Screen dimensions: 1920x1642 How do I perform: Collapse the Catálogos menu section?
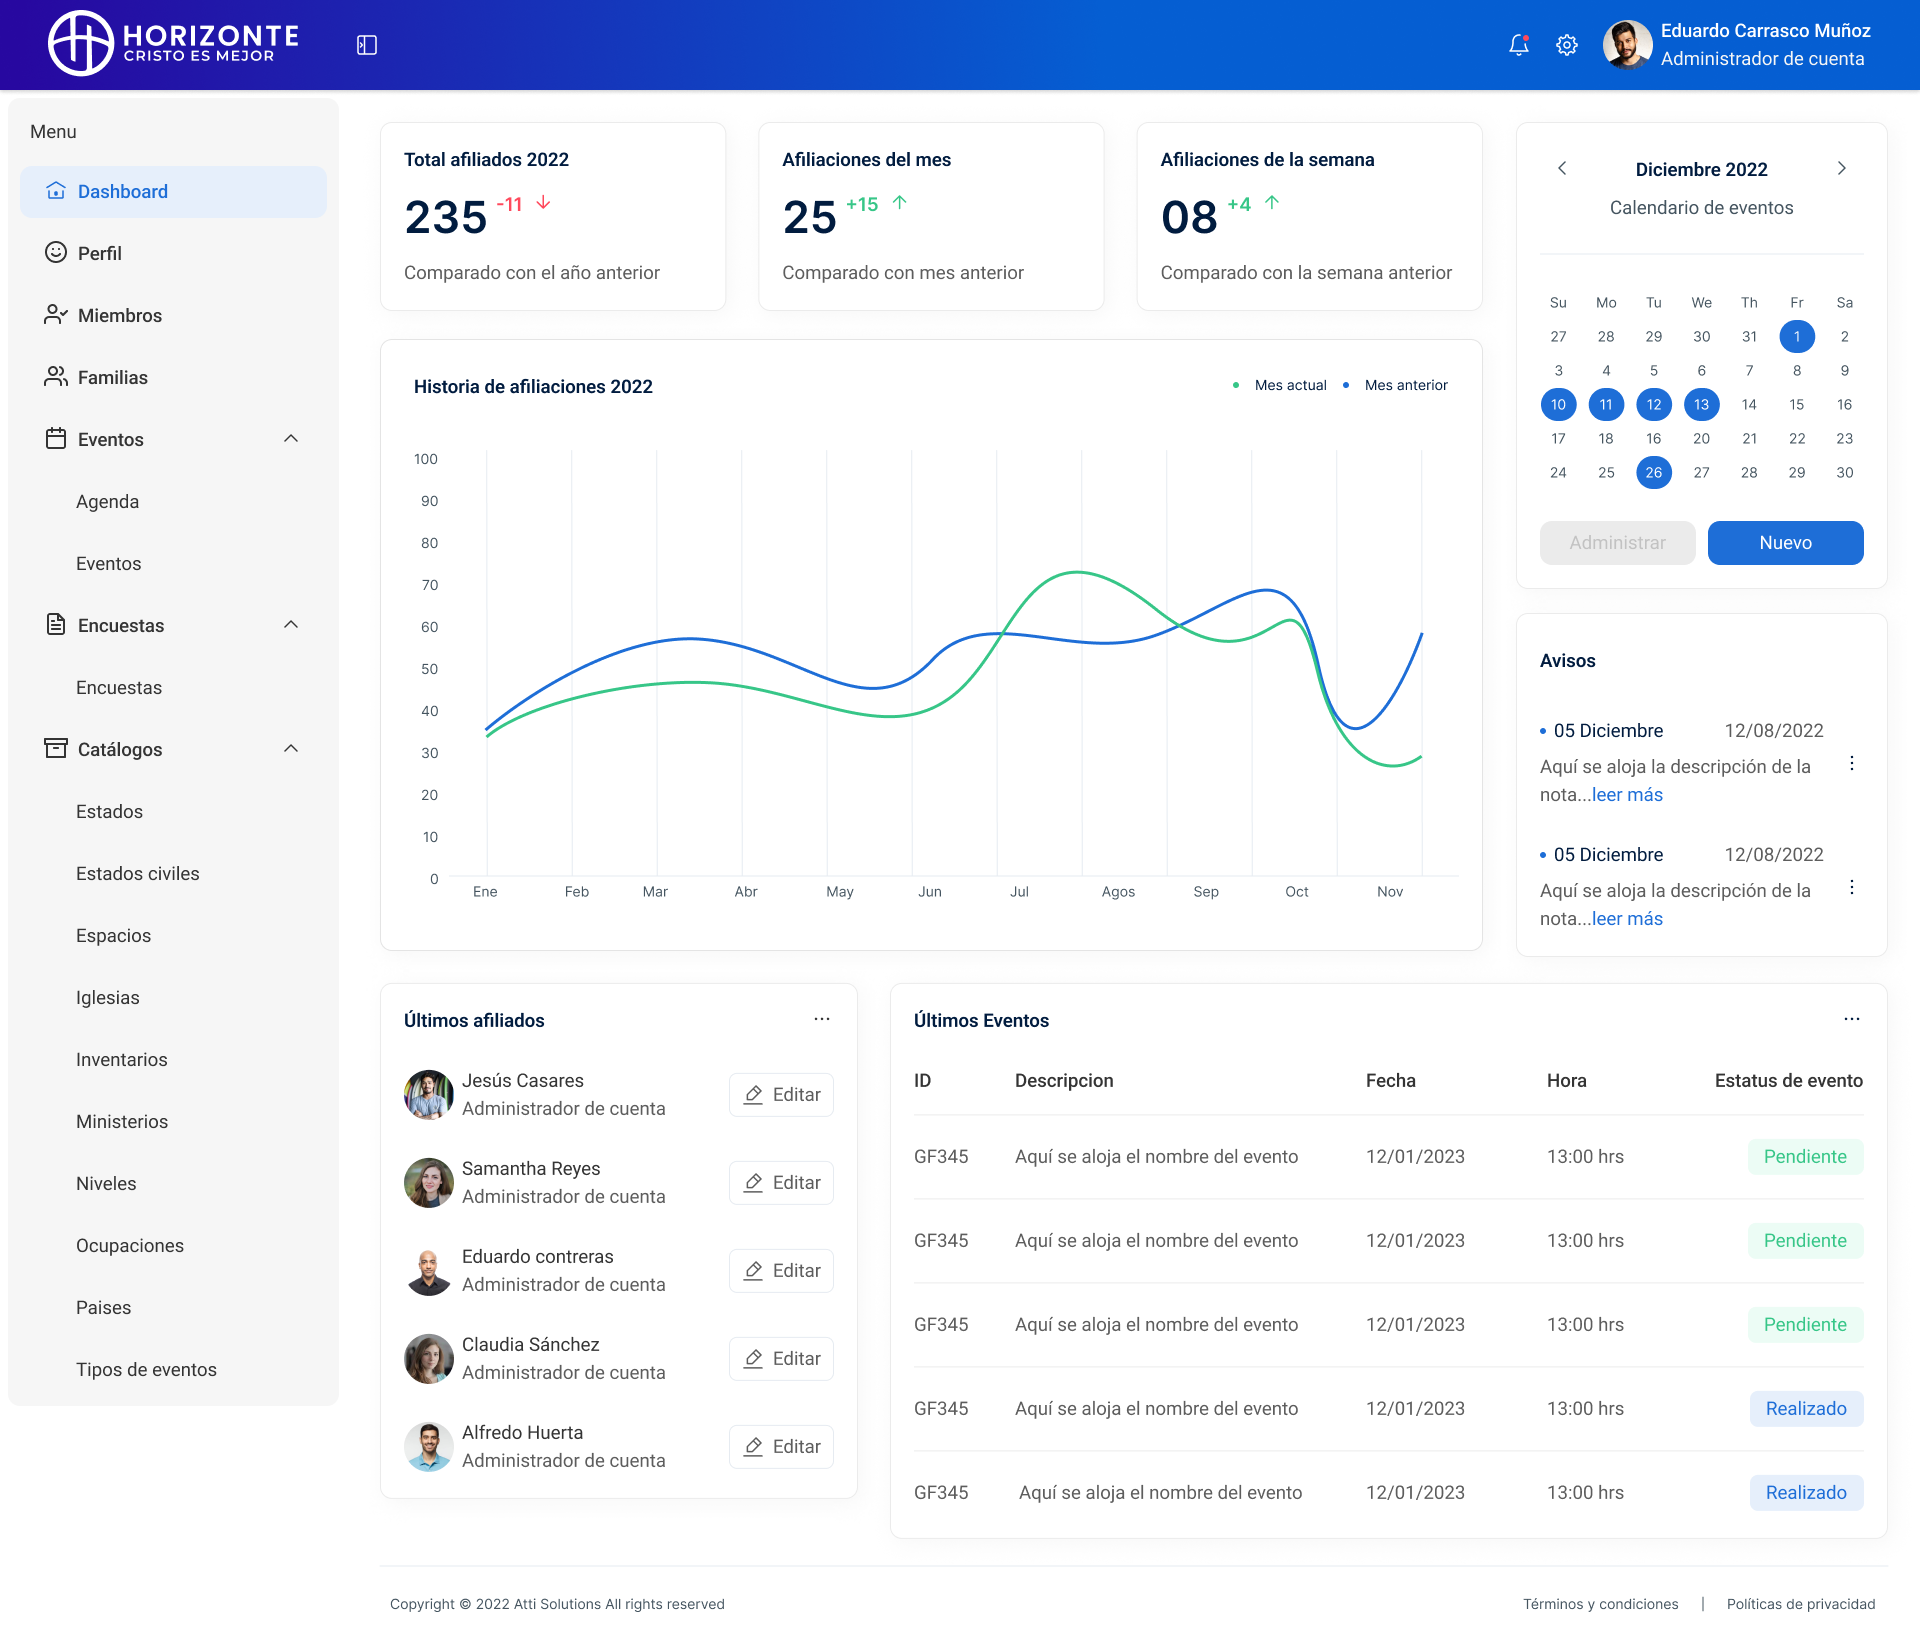pyautogui.click(x=291, y=749)
